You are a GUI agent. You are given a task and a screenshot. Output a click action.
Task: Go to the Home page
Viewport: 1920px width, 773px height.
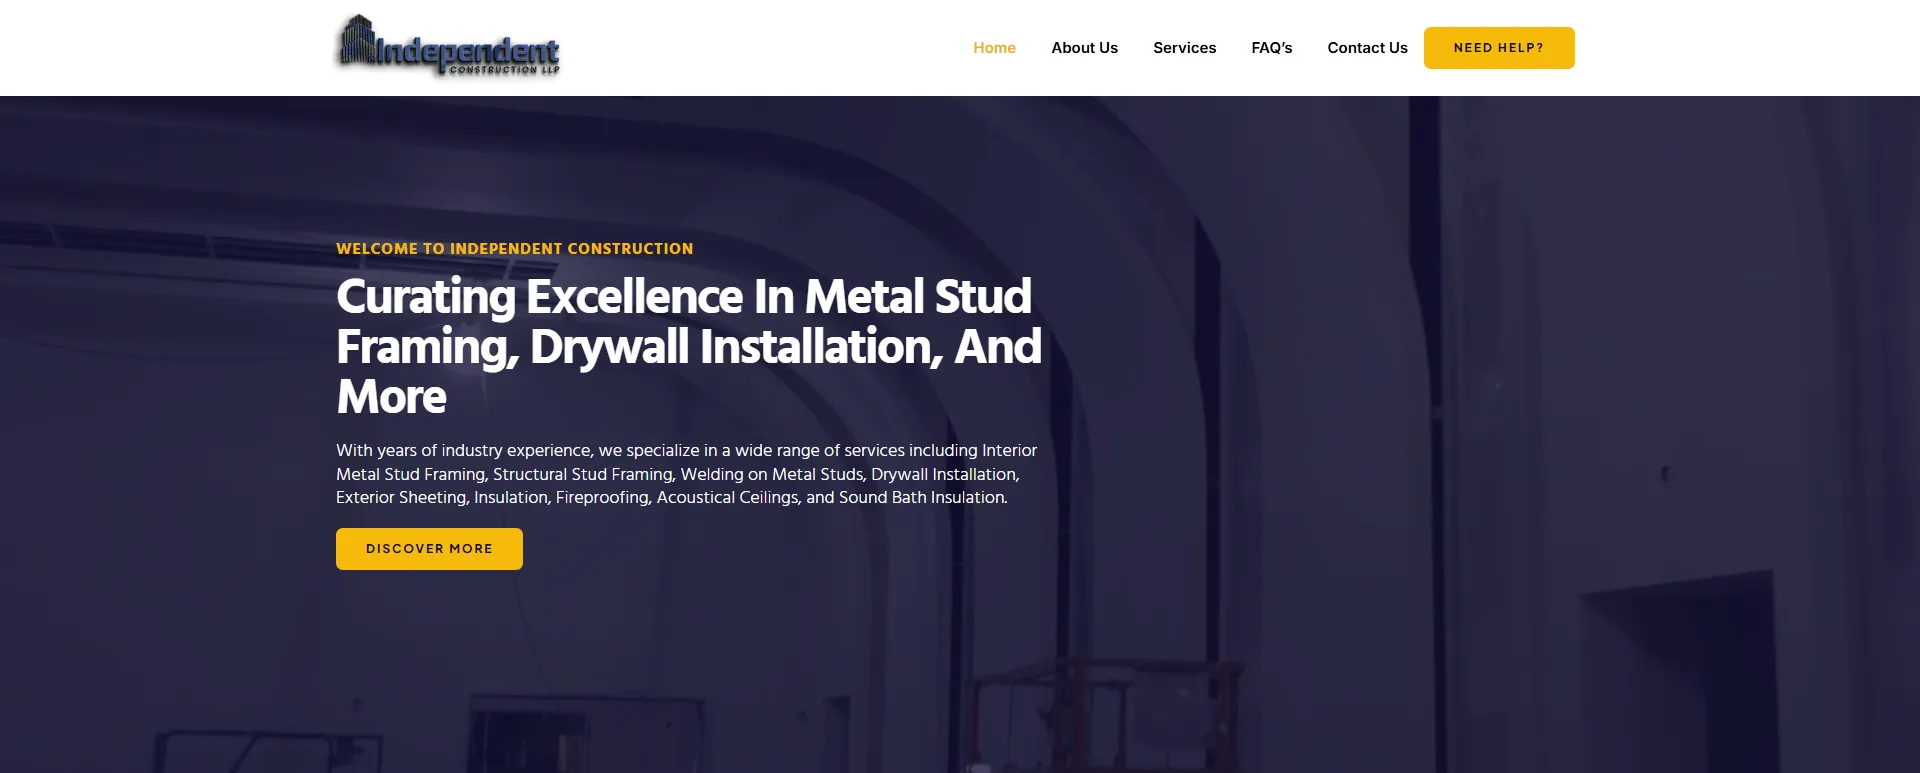(994, 48)
